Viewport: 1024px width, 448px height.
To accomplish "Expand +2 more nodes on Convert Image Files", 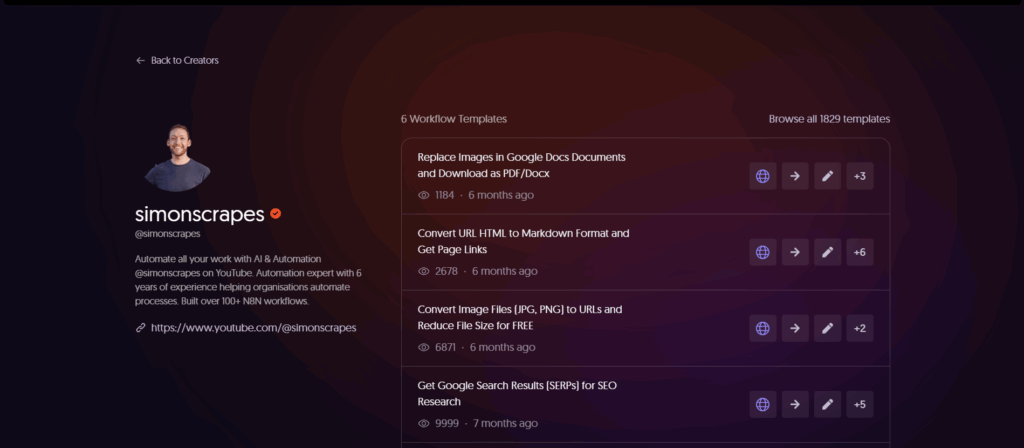I will coord(859,328).
